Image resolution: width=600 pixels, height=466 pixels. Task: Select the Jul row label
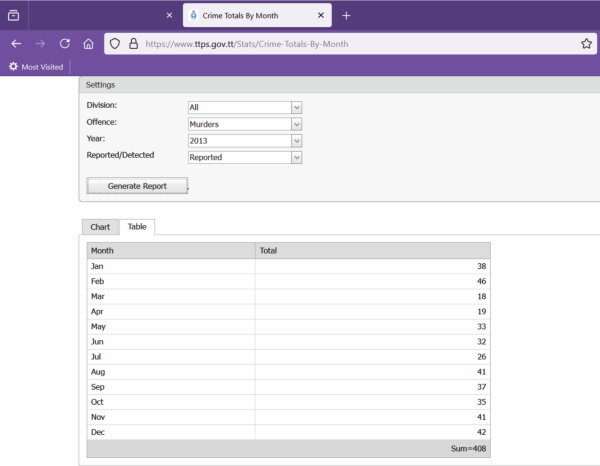[x=96, y=357]
